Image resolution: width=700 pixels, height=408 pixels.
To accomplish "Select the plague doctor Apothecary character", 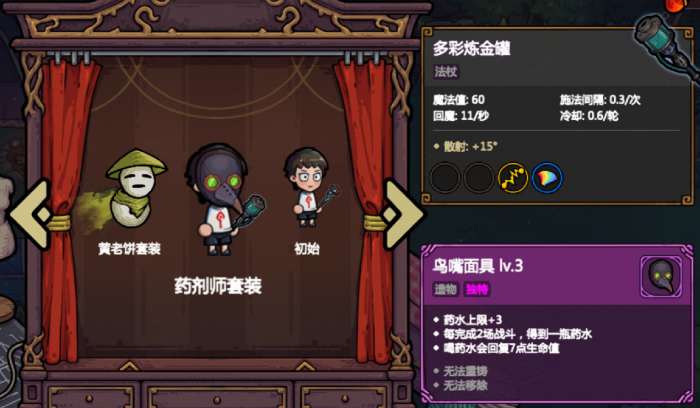I will [222, 200].
